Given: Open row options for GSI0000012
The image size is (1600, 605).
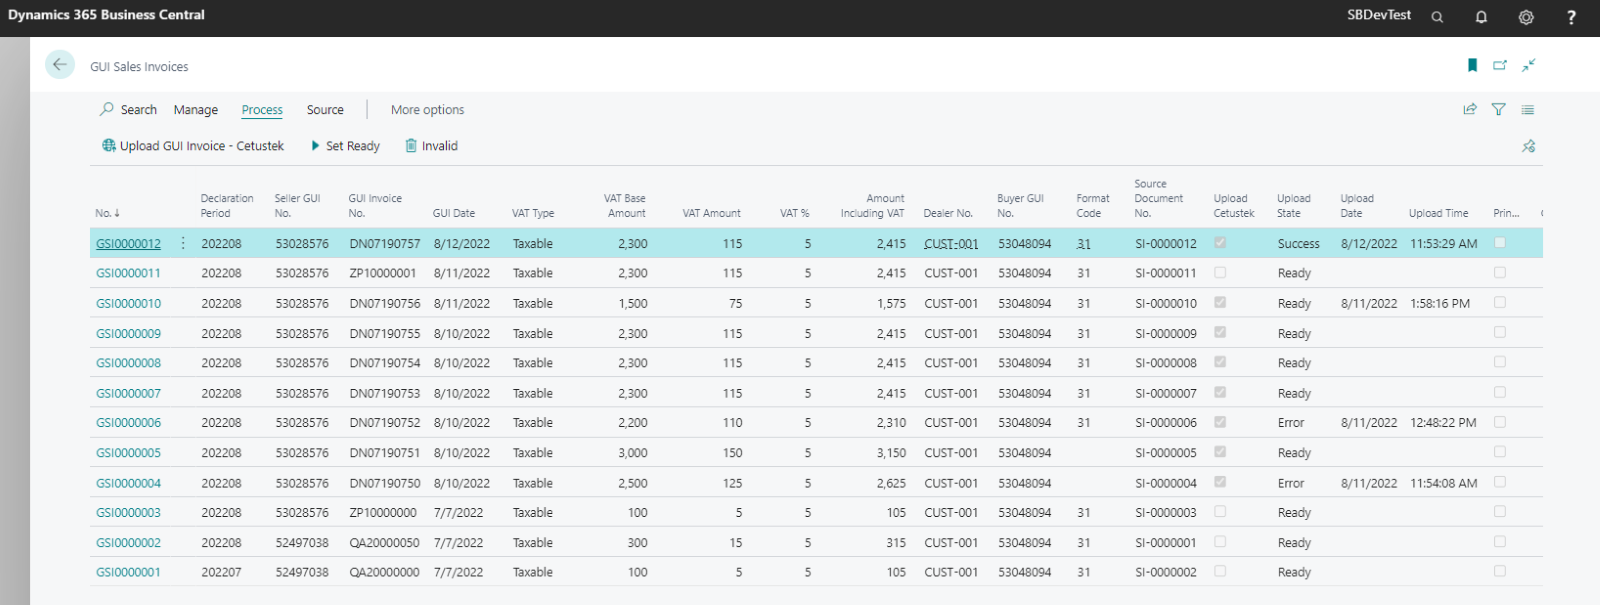Looking at the screenshot, I should (x=183, y=243).
